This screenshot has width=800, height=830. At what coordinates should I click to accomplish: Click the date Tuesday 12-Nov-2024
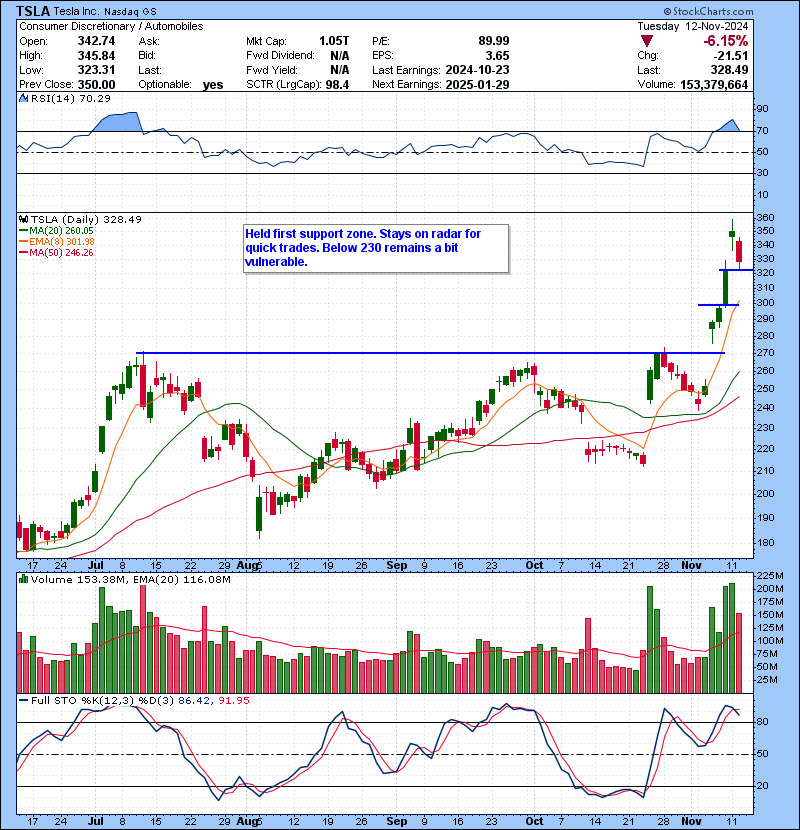coord(693,26)
